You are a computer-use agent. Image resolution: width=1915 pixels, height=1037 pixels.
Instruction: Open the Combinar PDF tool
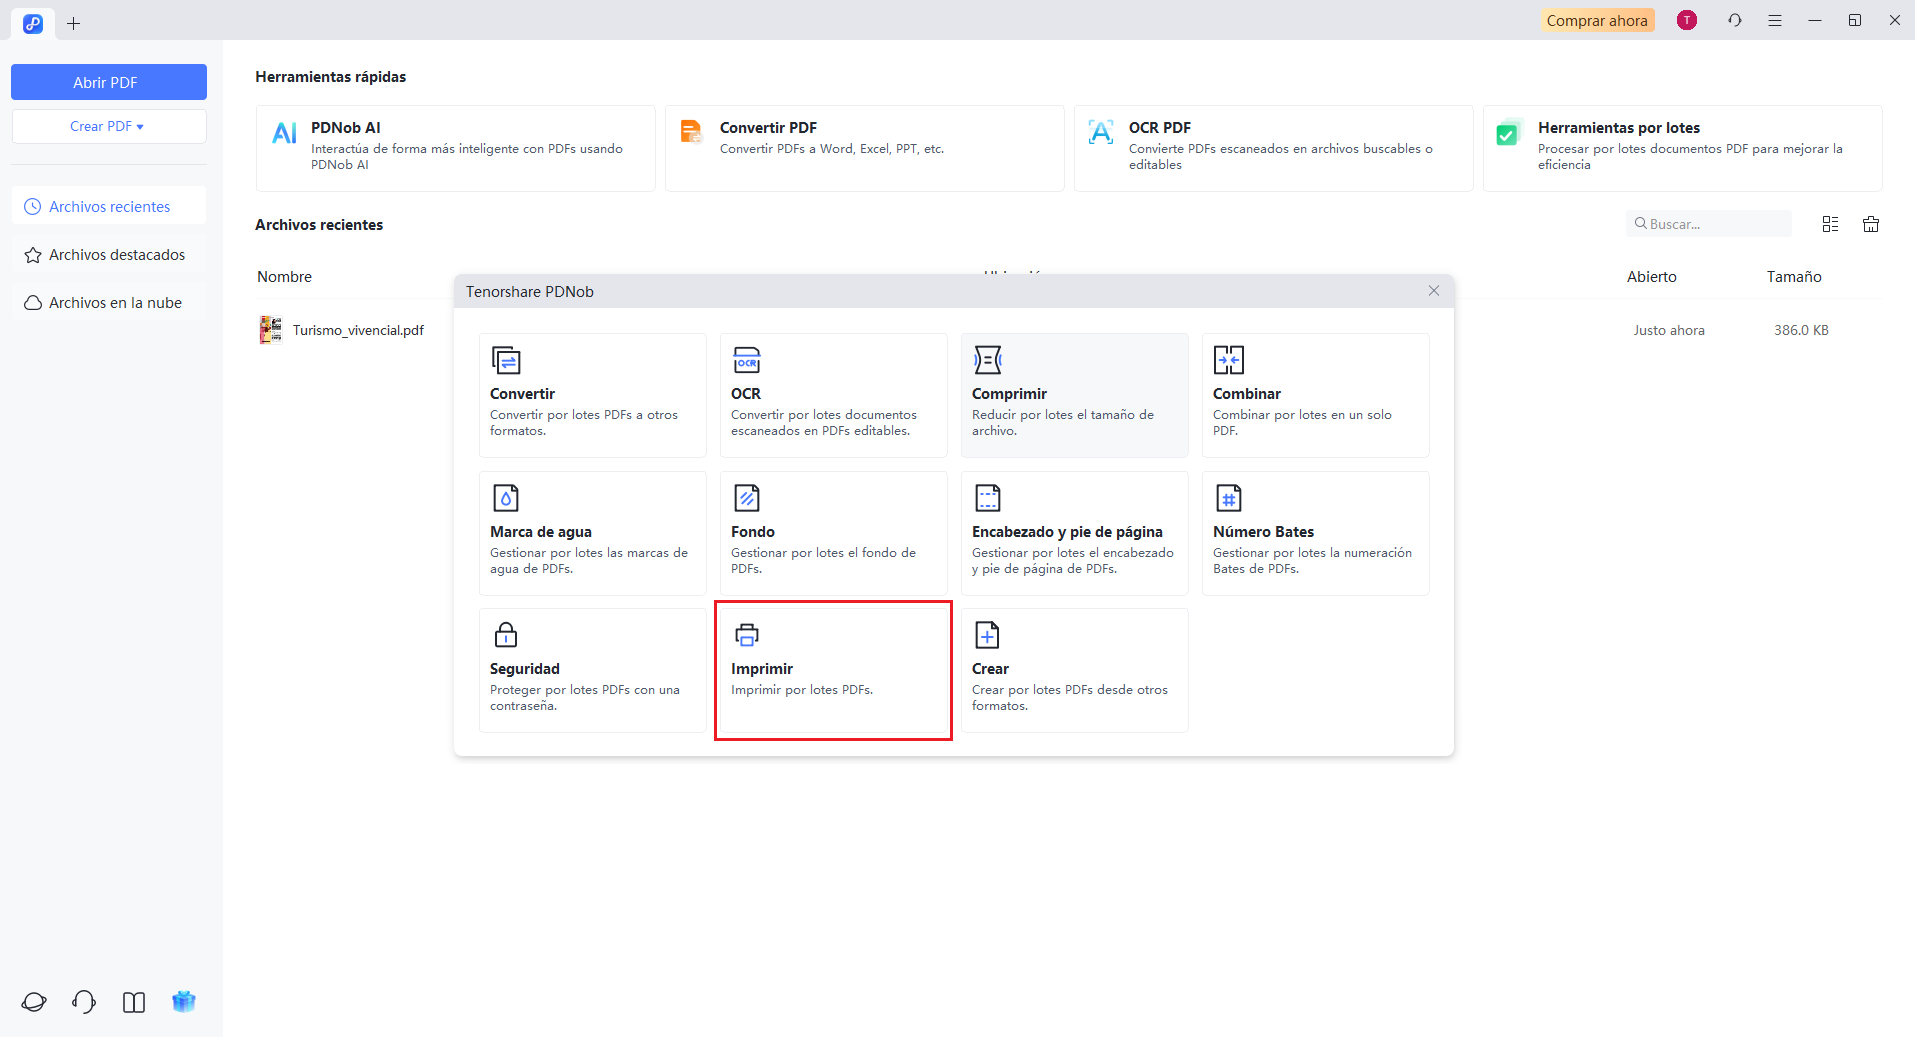point(1315,395)
